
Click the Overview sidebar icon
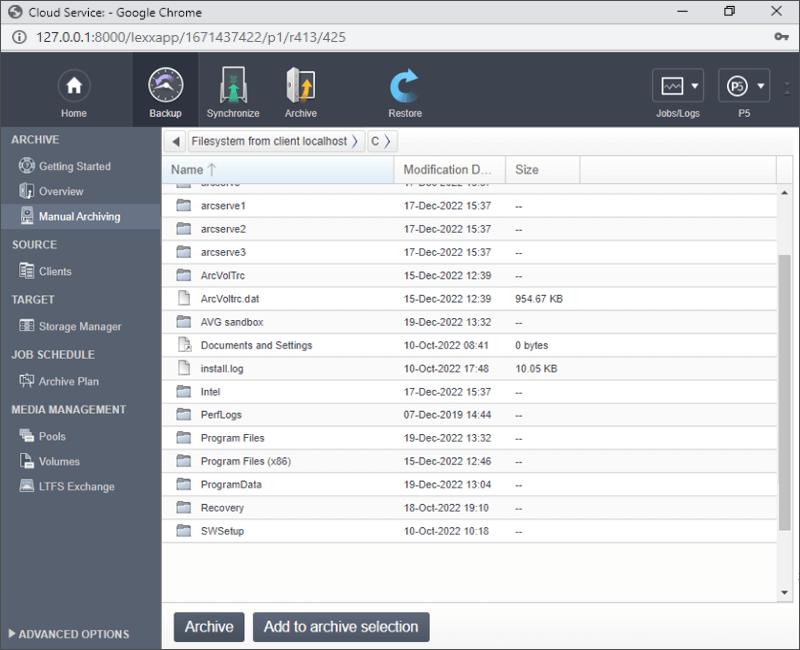click(27, 191)
